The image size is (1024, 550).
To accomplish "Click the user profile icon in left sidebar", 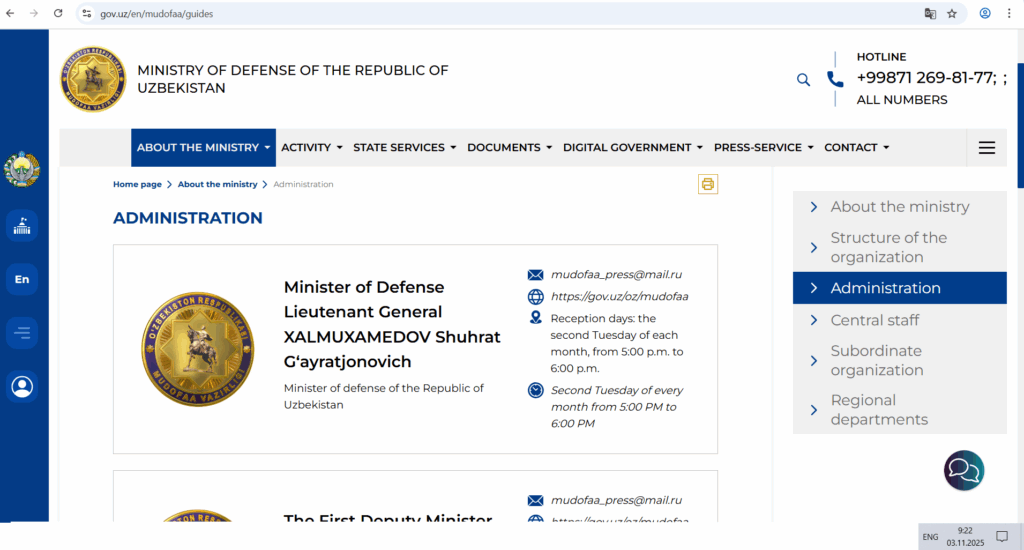I will [22, 386].
